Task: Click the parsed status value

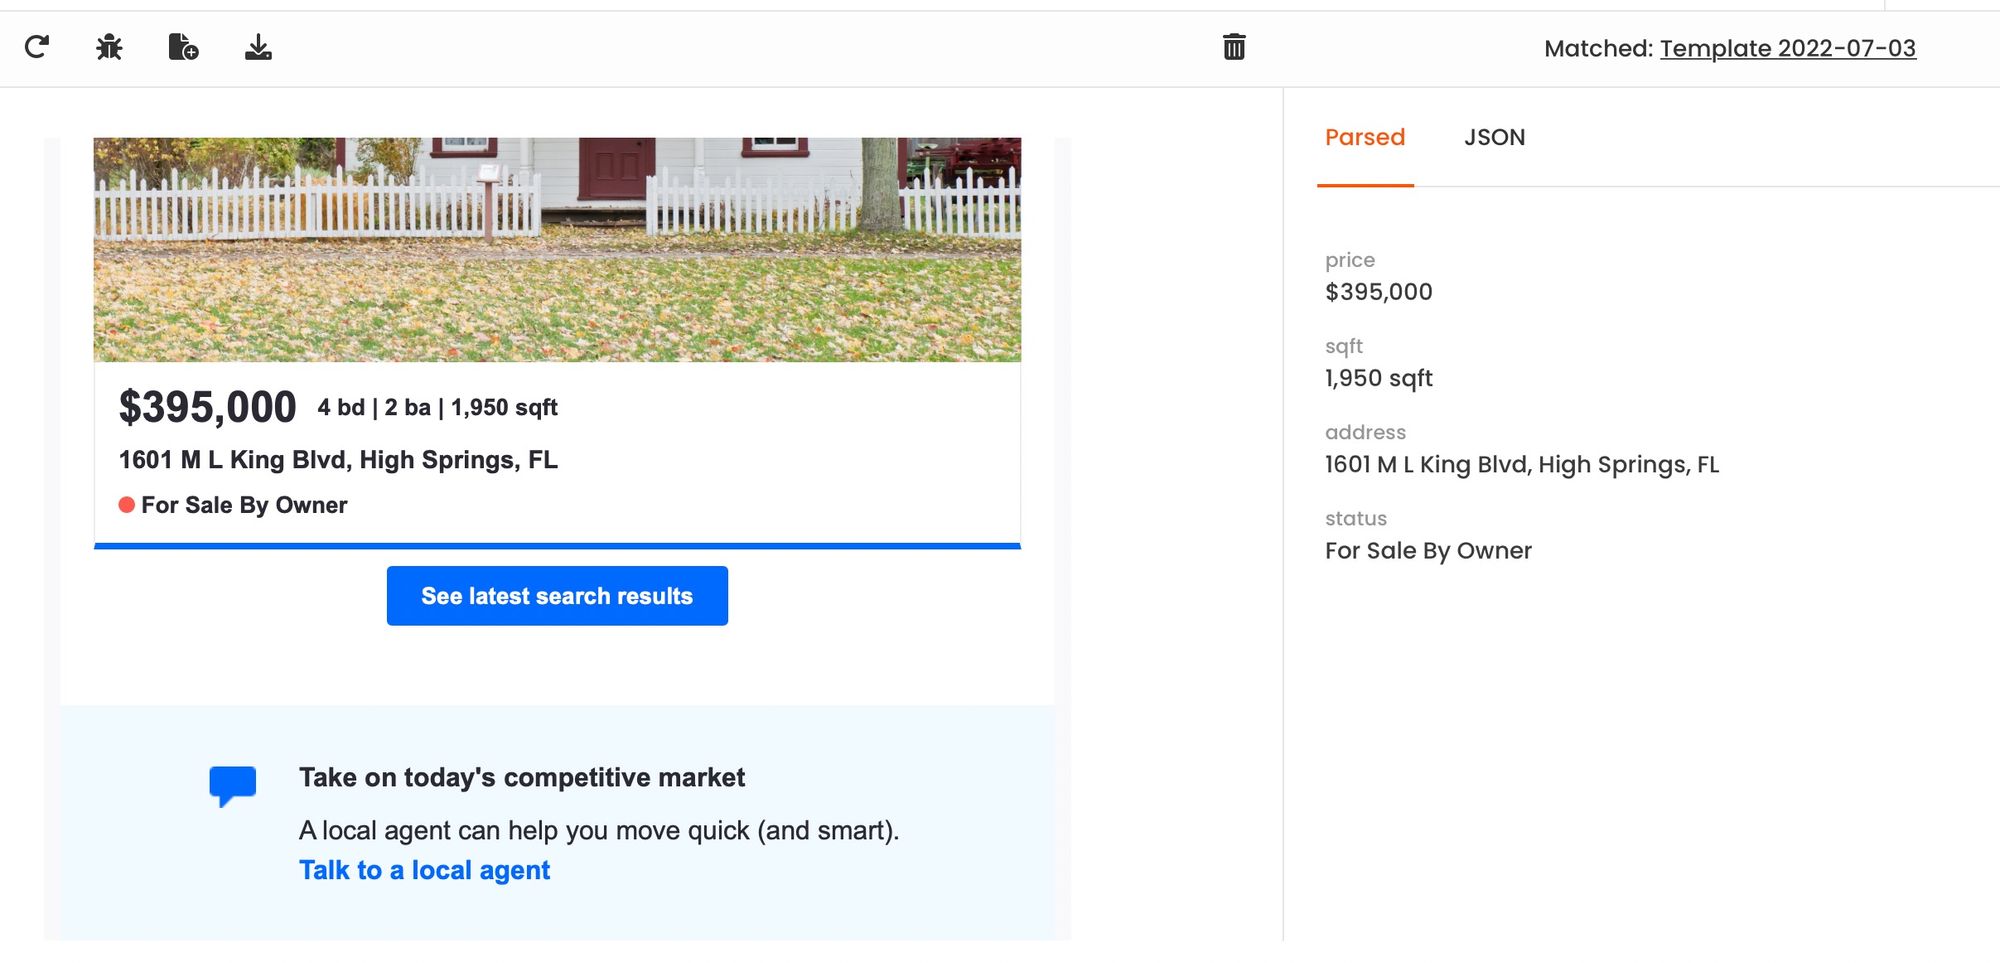Action: tap(1428, 551)
